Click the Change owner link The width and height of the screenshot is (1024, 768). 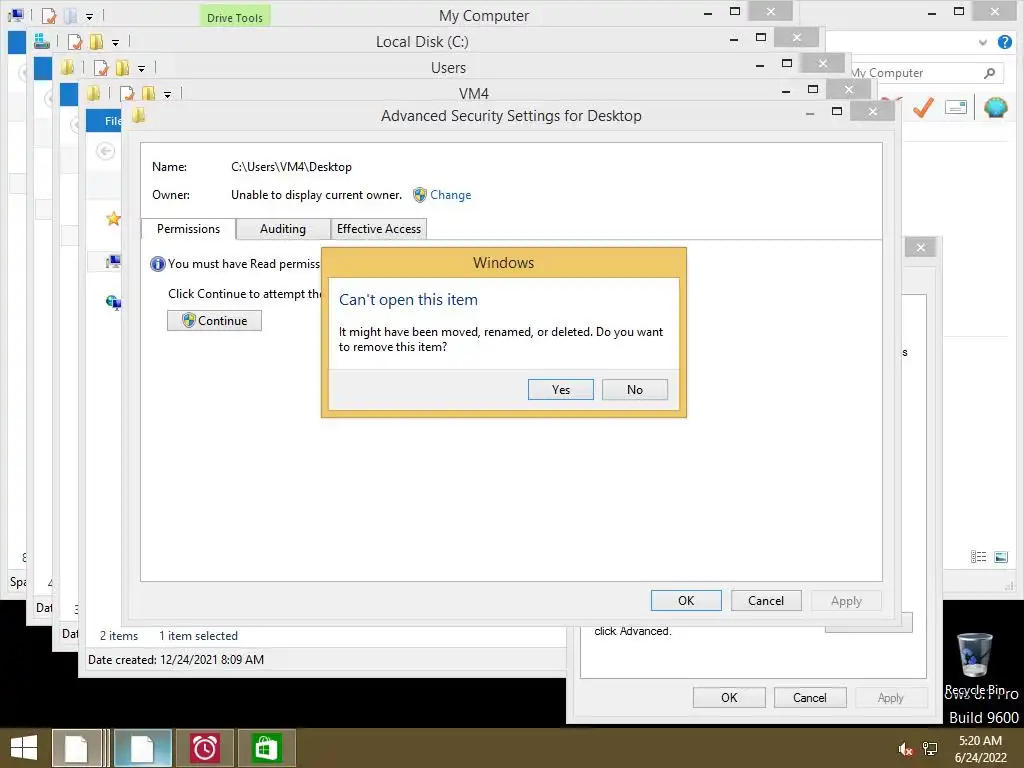[x=451, y=195]
